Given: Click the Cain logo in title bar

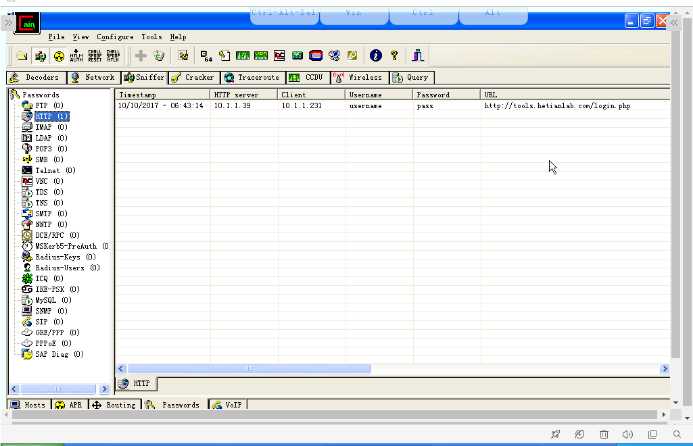Looking at the screenshot, I should click(x=27, y=23).
